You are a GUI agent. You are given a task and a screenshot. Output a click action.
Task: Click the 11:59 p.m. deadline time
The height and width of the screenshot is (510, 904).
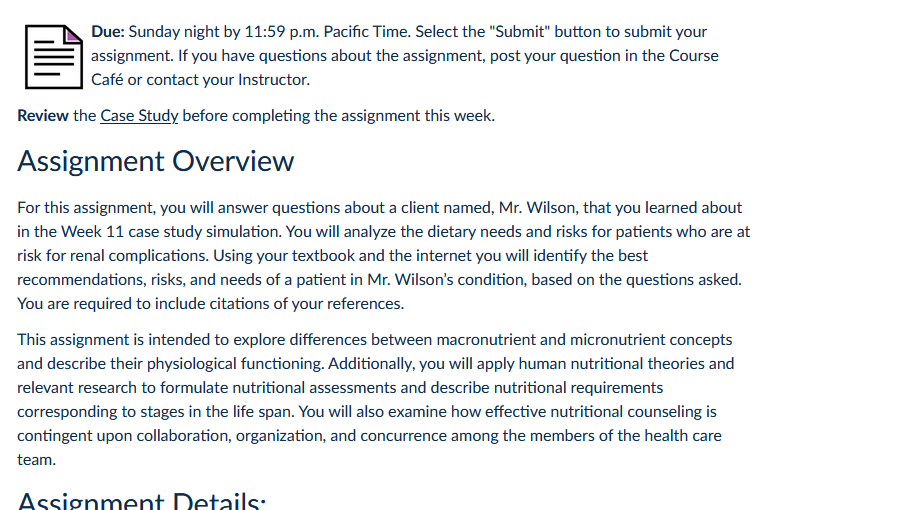click(281, 32)
